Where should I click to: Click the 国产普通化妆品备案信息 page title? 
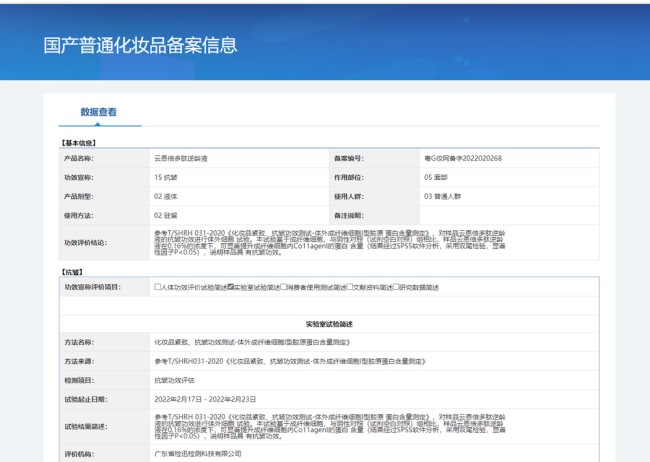[140, 45]
